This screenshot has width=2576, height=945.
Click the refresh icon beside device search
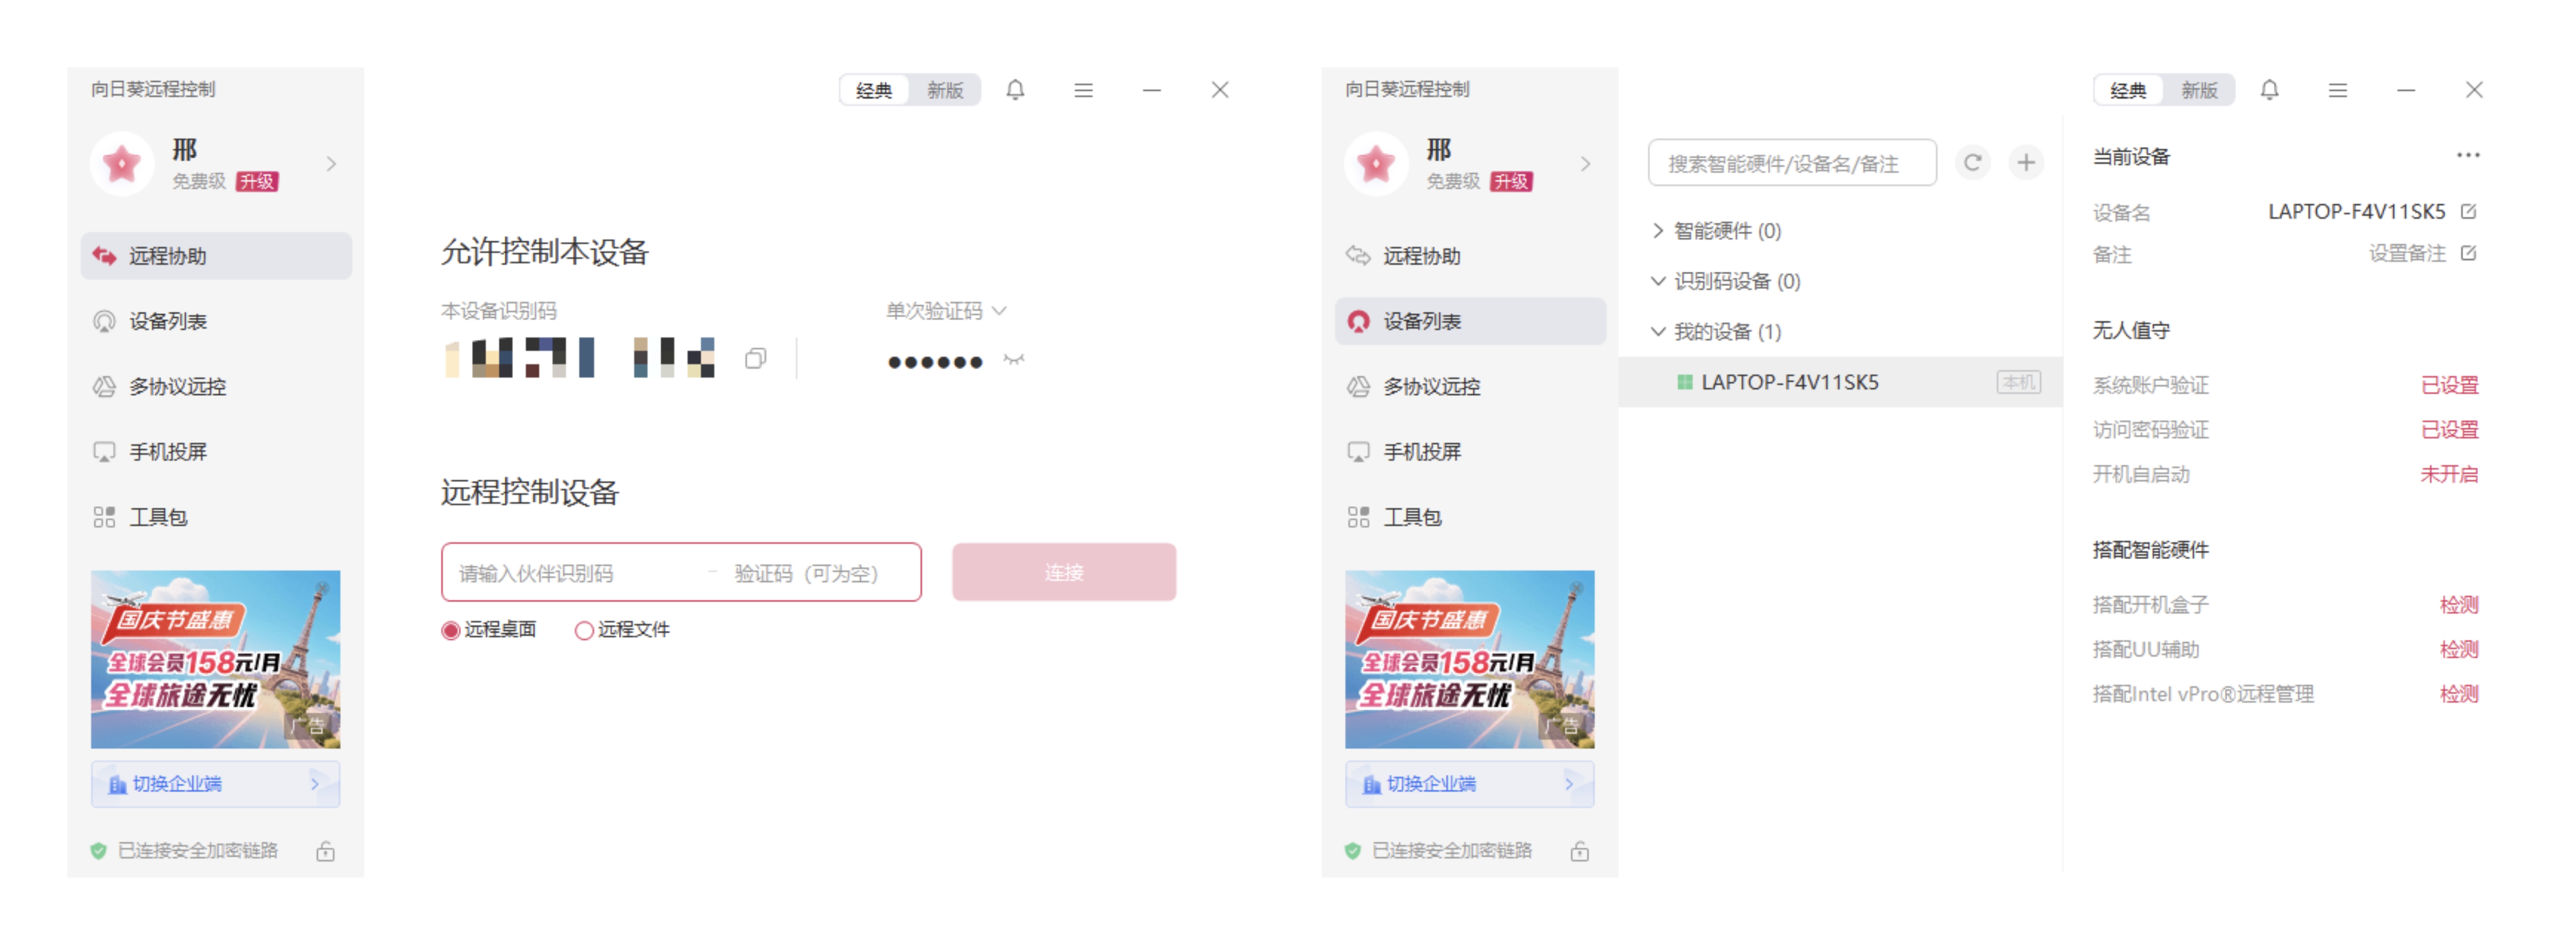pyautogui.click(x=1972, y=162)
